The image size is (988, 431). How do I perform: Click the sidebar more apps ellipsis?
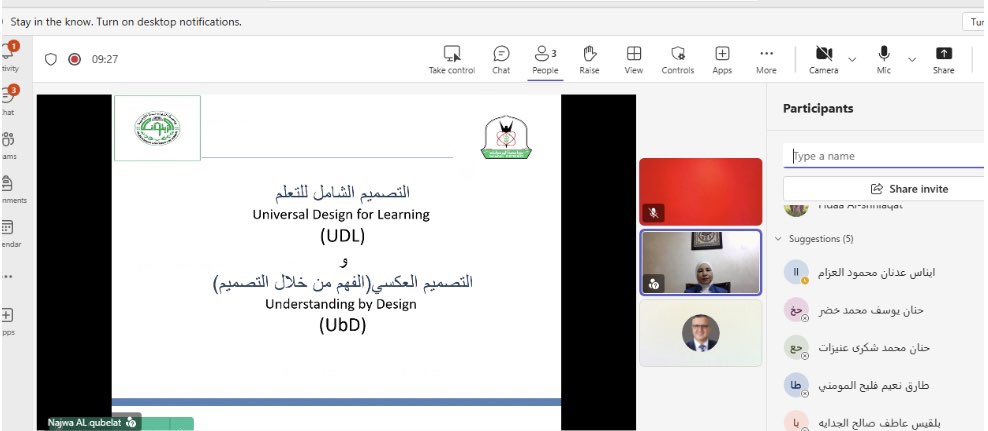point(8,276)
